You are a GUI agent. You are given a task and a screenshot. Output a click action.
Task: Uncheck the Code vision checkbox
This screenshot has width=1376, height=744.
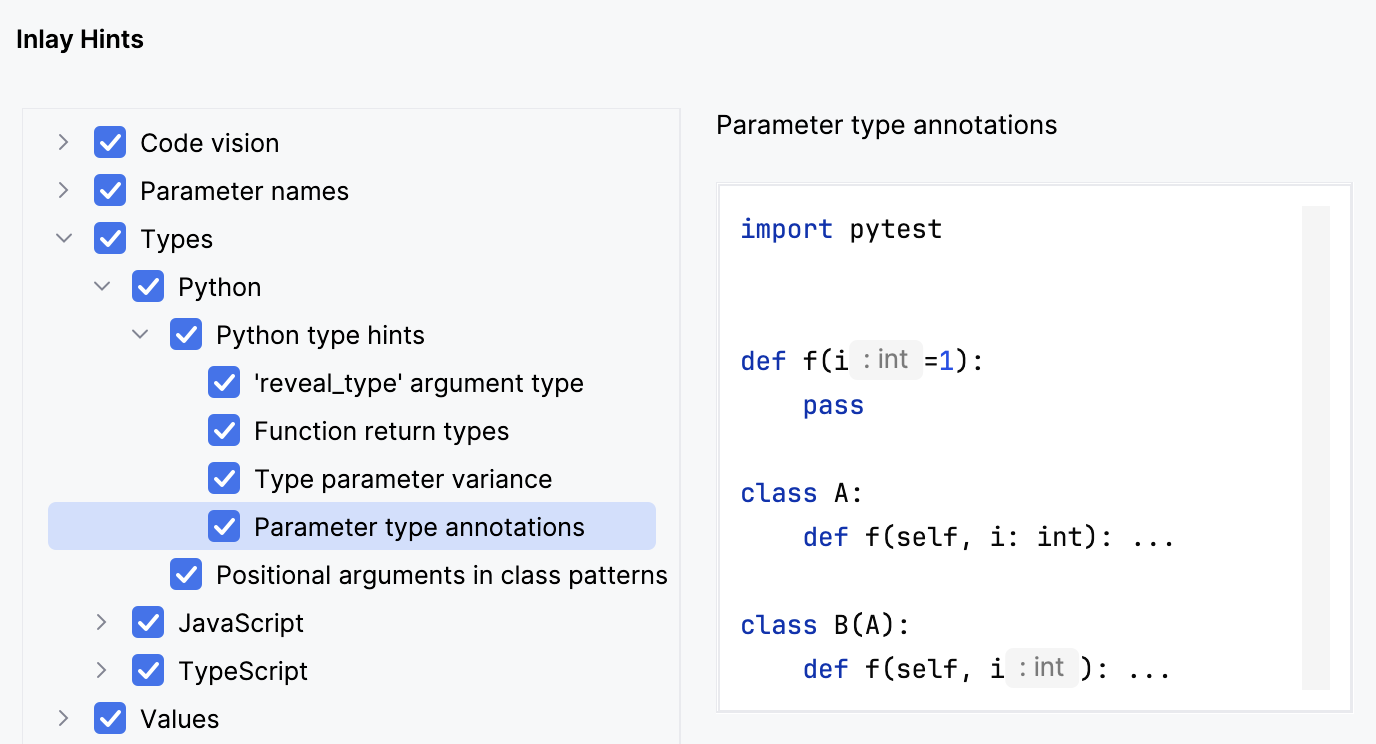(110, 143)
